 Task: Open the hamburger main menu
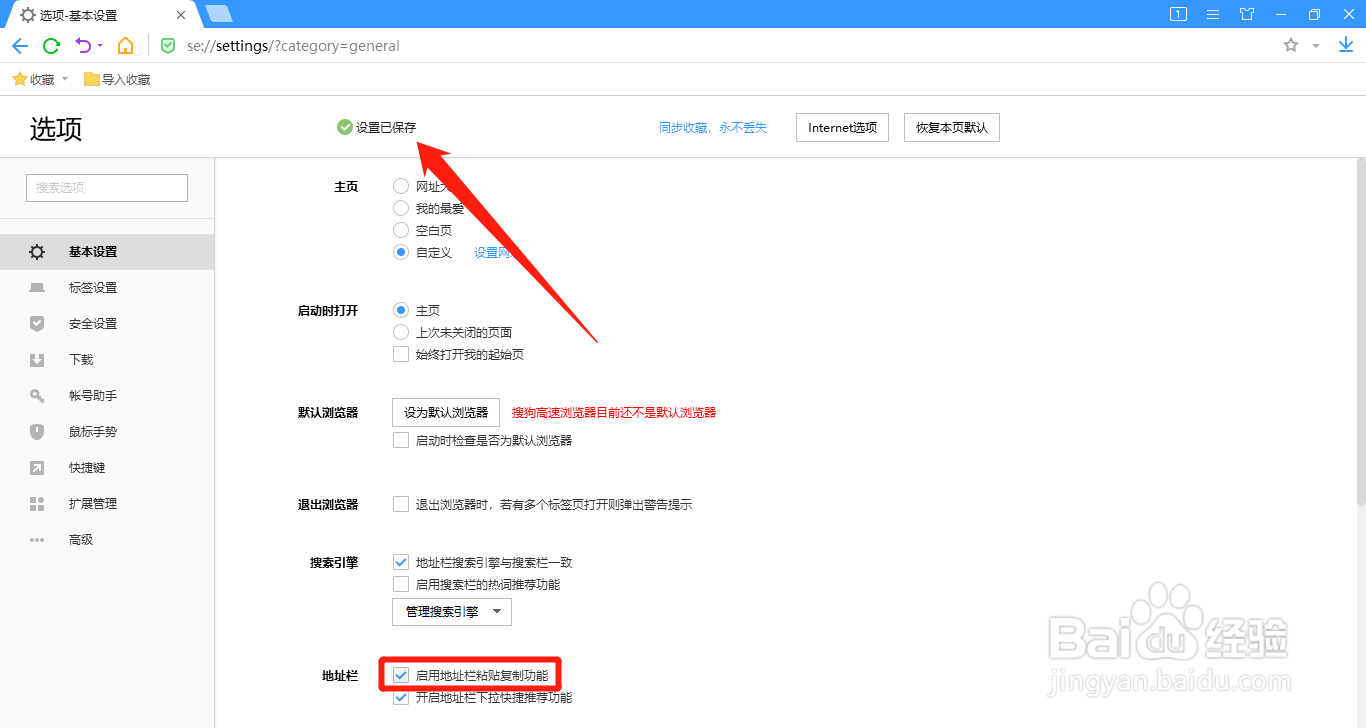click(1211, 14)
